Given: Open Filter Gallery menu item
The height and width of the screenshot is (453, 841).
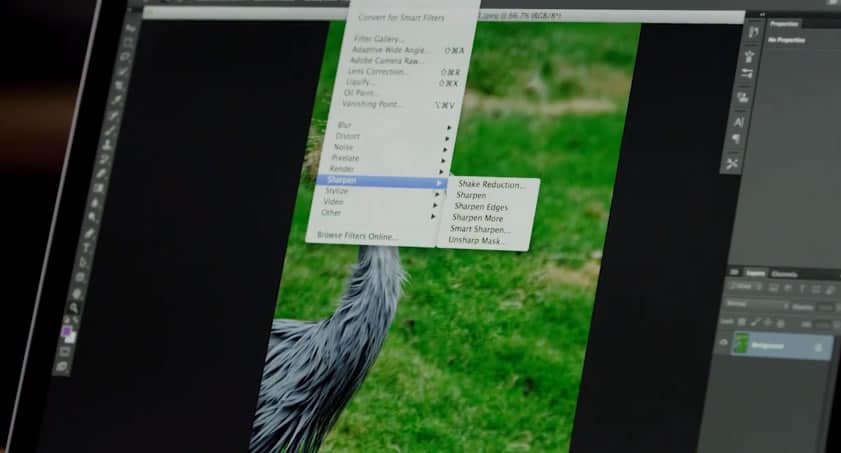Looking at the screenshot, I should [x=379, y=39].
